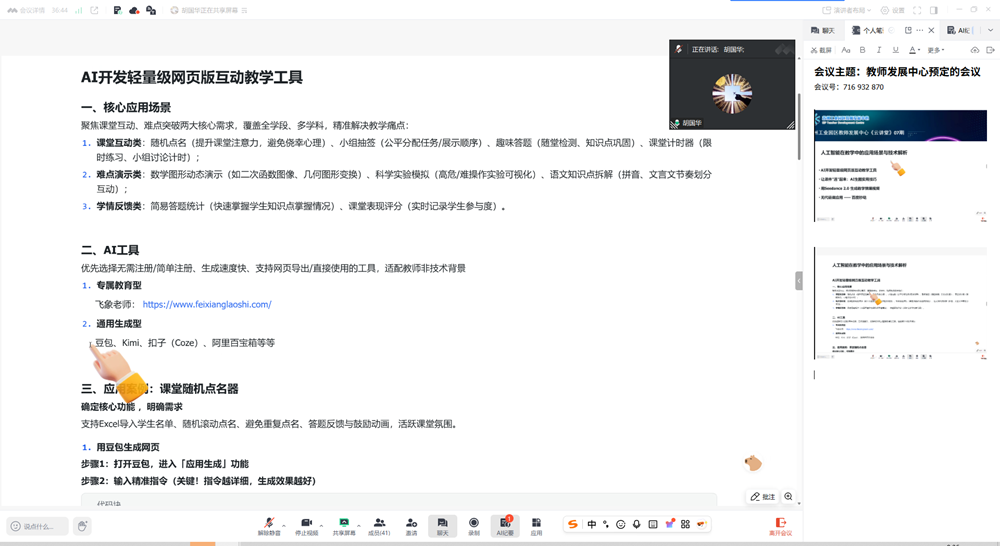Viewport: 1000px width, 546px height.
Task: Click the screen lock icon in top bar
Action: point(151,10)
